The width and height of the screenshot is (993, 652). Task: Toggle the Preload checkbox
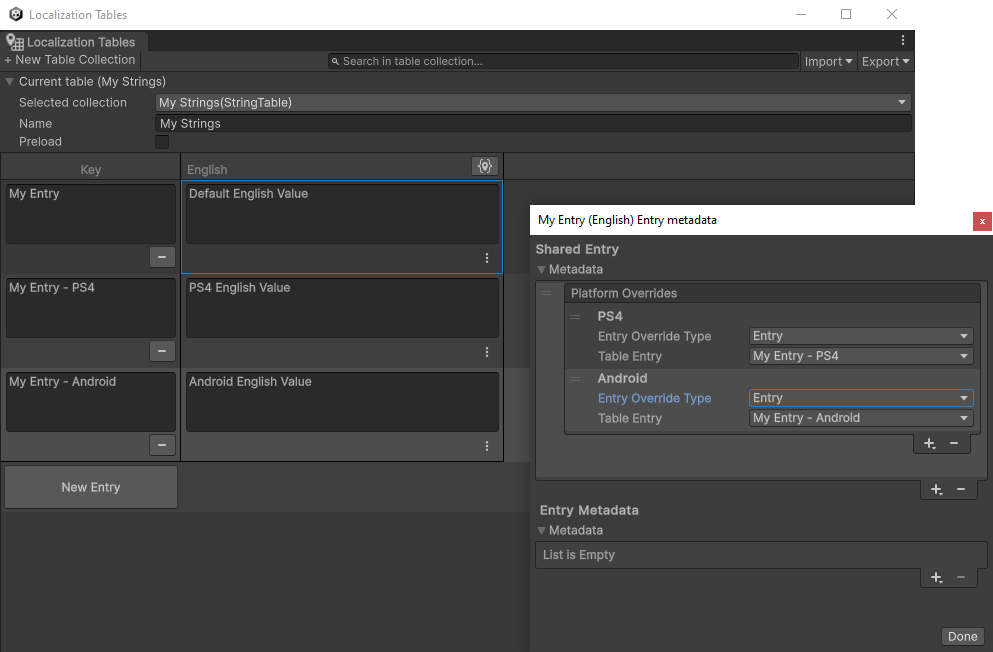tap(162, 142)
